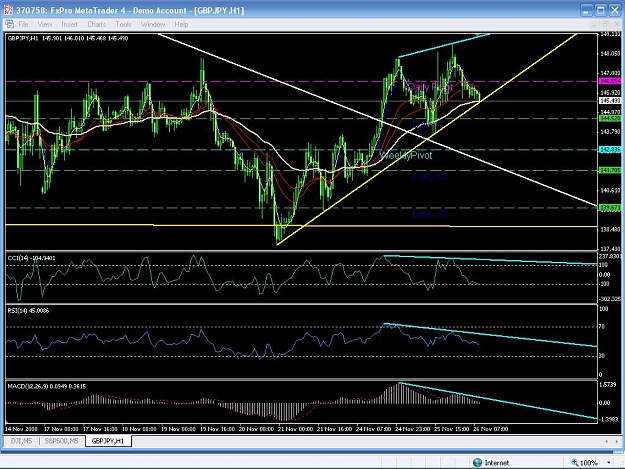Click the 148.050 price scale value

(x=610, y=53)
